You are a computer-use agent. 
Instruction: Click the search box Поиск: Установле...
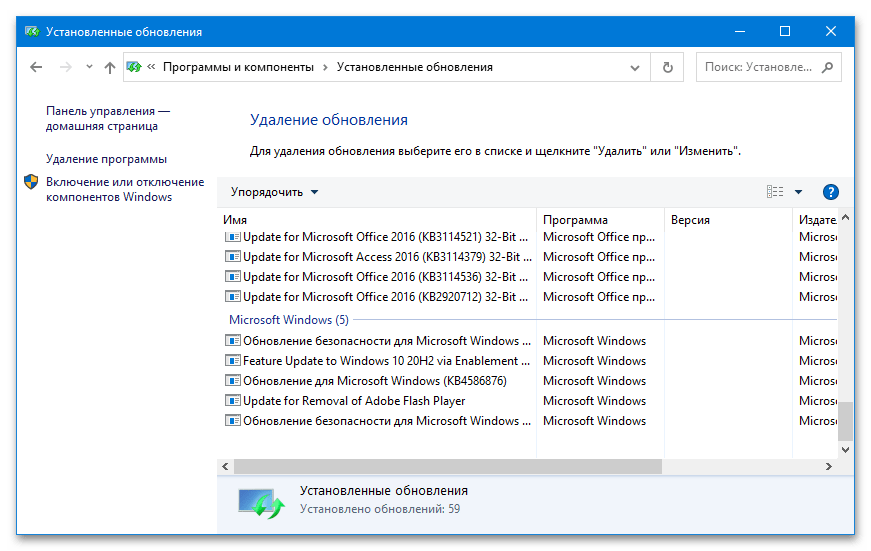point(758,67)
